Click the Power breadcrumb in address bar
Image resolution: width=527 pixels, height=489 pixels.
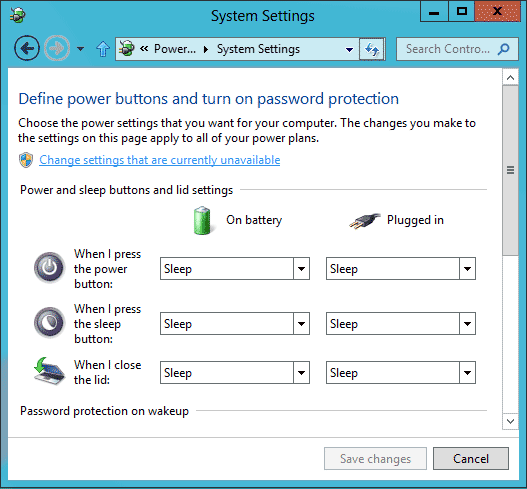[175, 49]
